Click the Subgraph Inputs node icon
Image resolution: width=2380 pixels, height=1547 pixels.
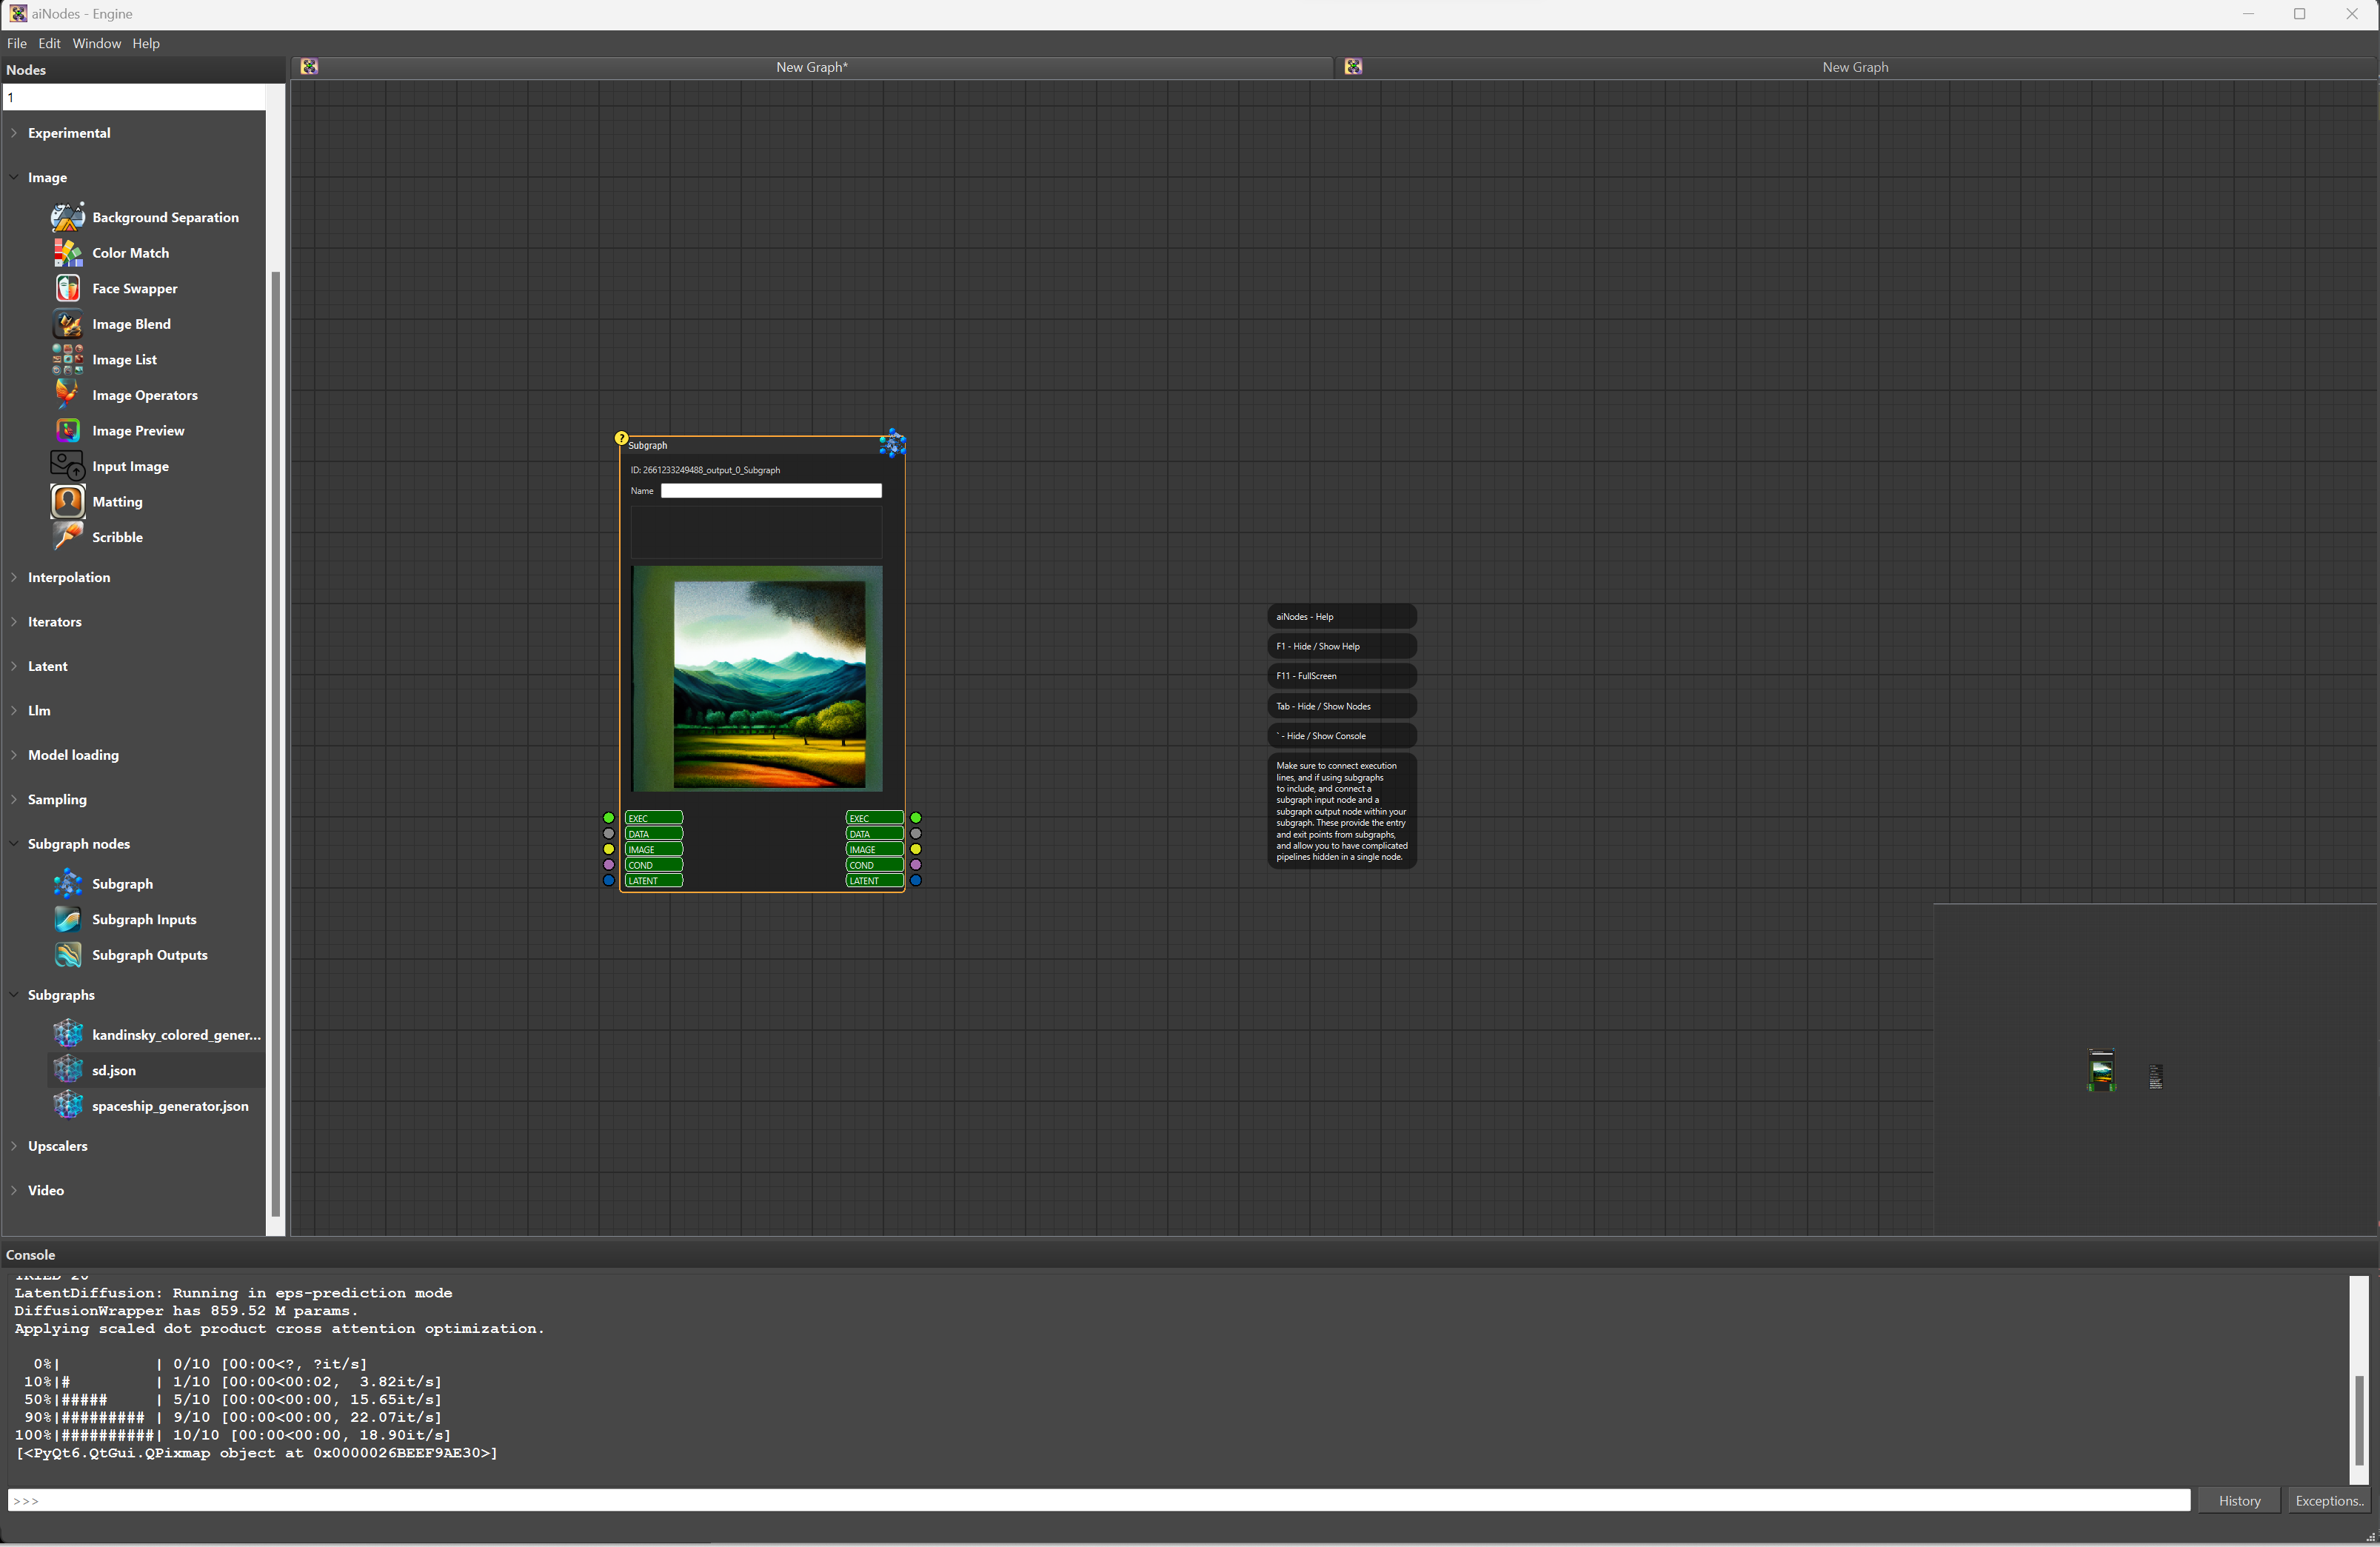click(x=67, y=920)
